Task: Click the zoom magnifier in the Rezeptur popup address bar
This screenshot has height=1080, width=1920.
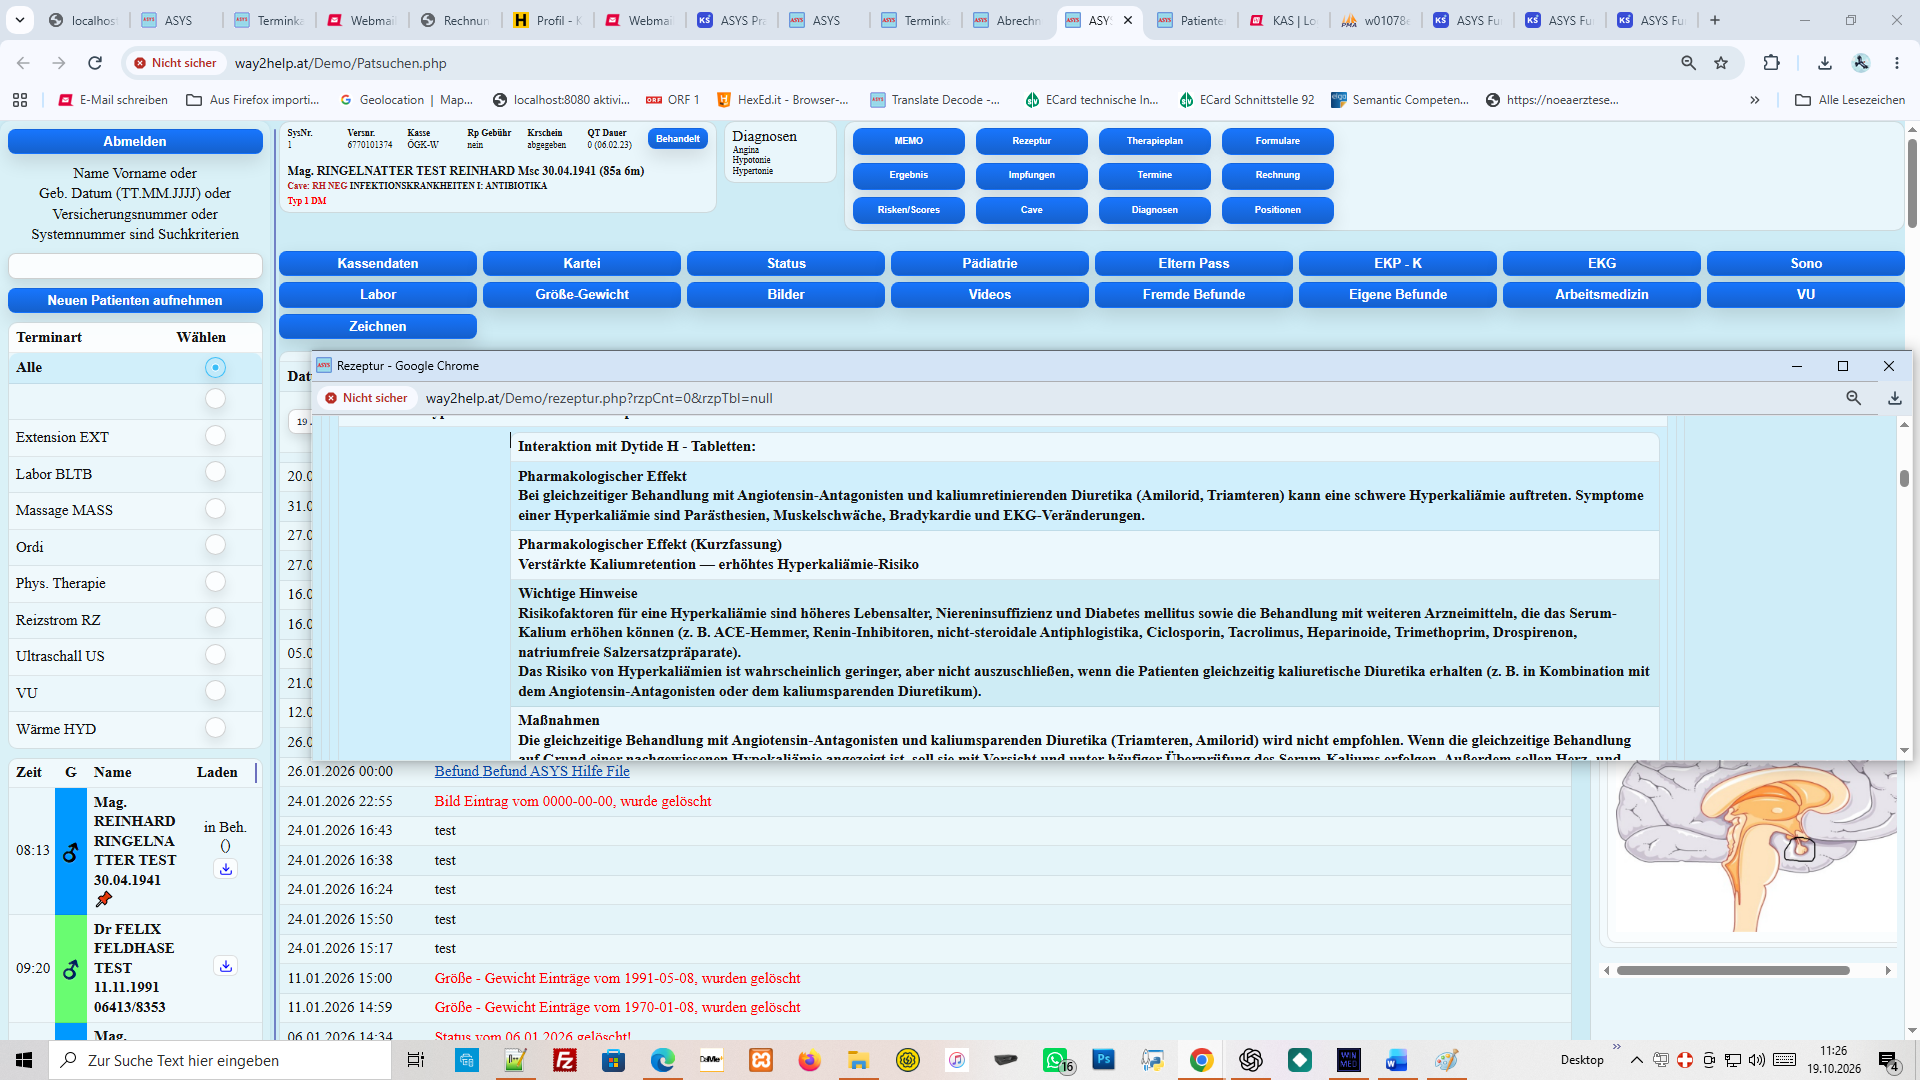Action: 1853,398
